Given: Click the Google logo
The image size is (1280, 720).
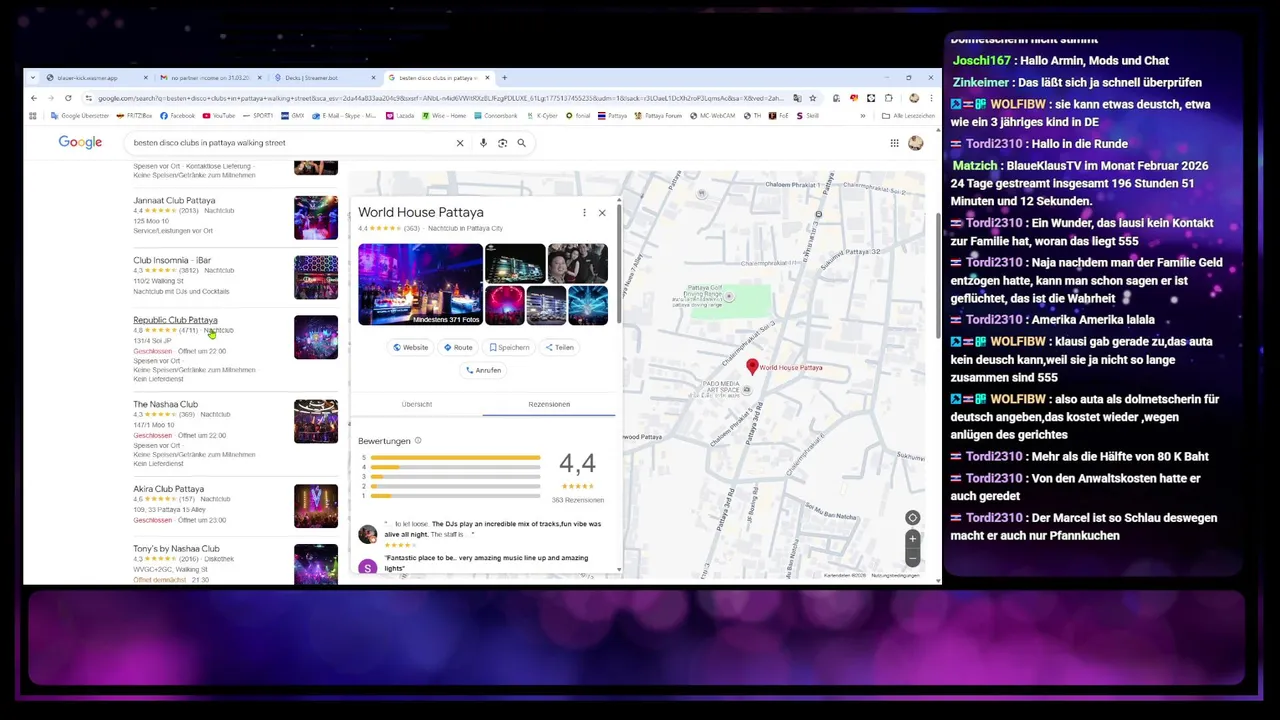Looking at the screenshot, I should (80, 143).
